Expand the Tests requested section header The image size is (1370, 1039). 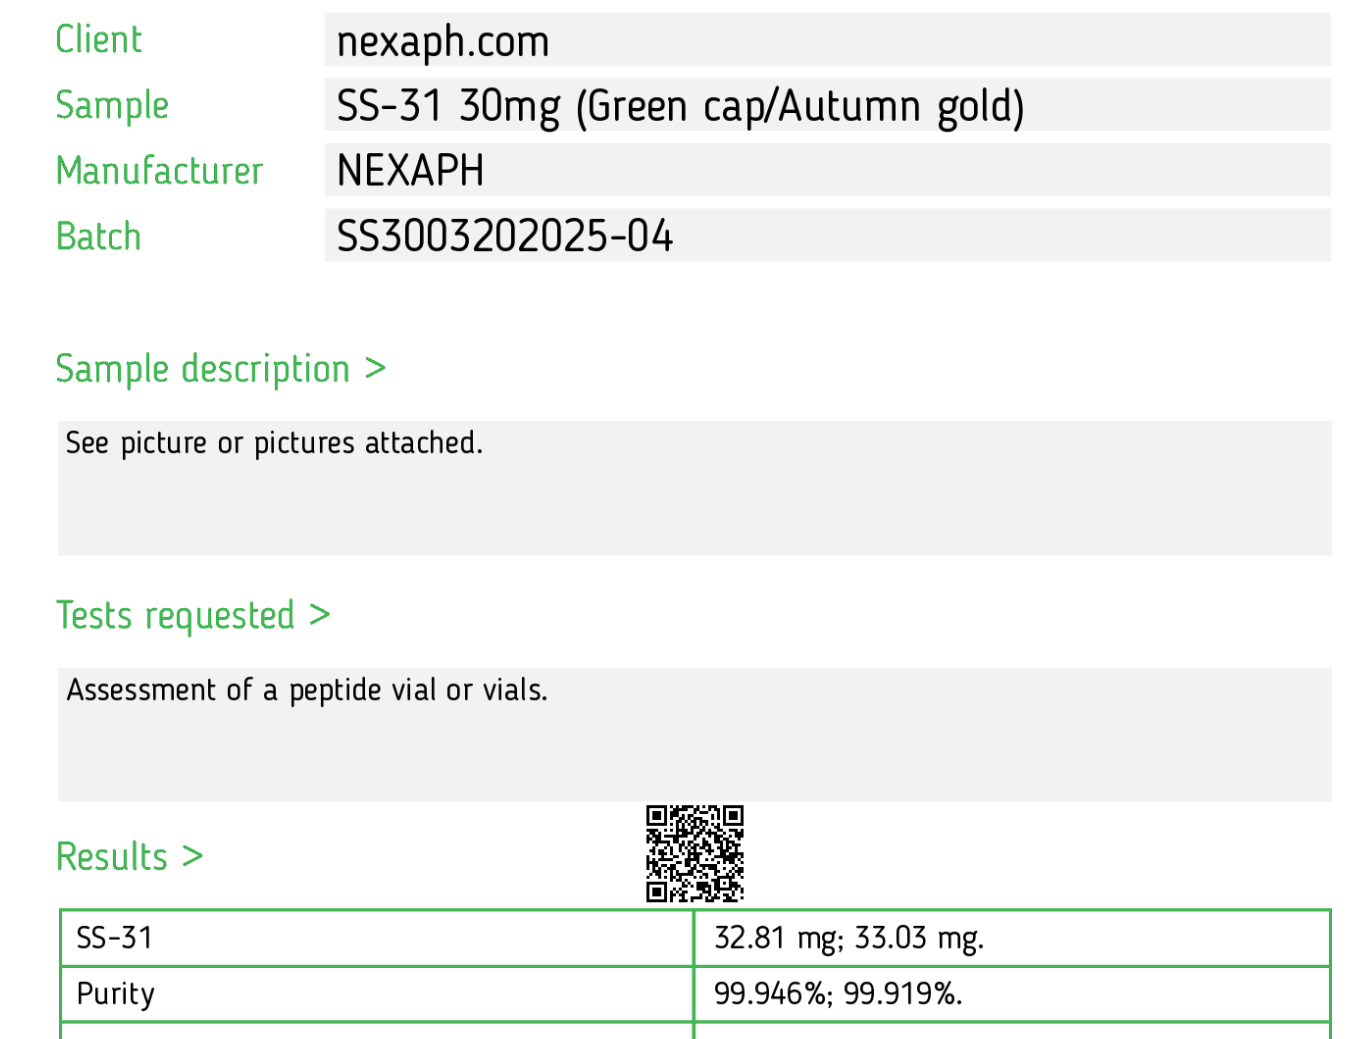click(193, 616)
